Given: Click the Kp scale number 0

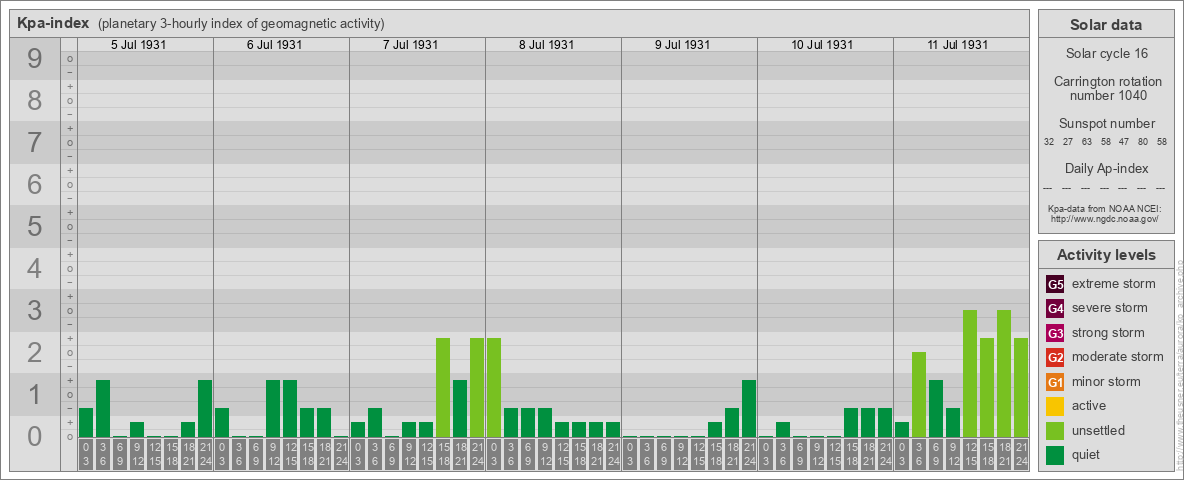Looking at the screenshot, I should pyautogui.click(x=34, y=436).
